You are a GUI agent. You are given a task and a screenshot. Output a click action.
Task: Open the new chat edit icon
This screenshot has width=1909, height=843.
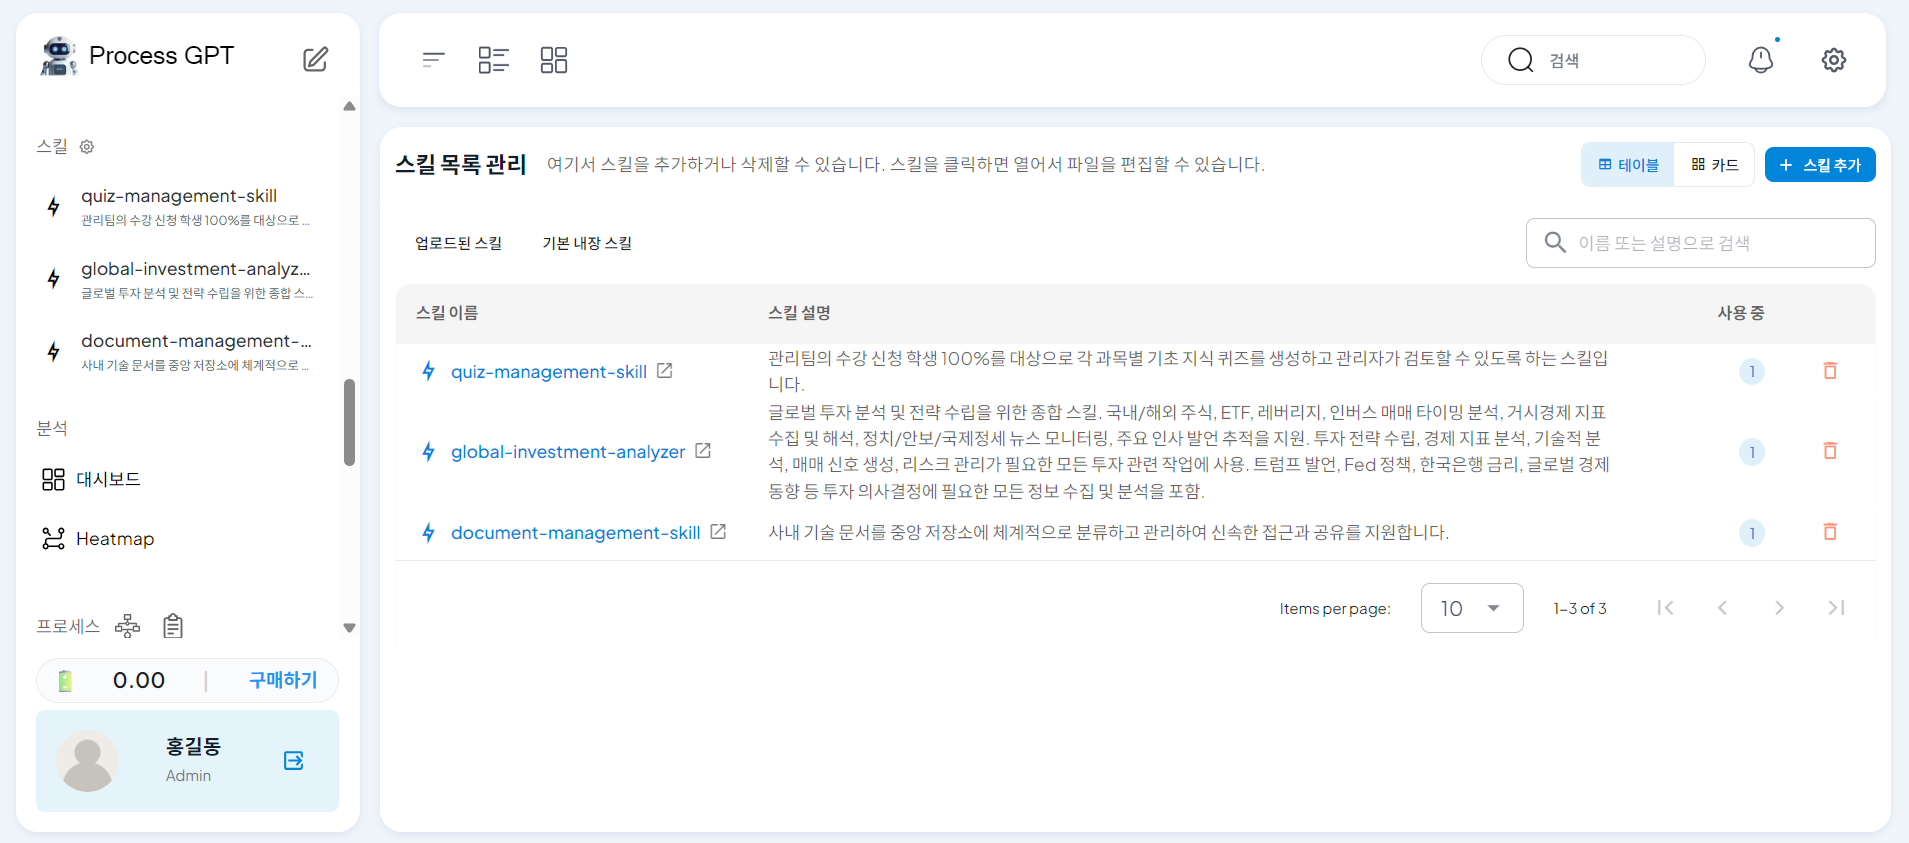coord(315,59)
